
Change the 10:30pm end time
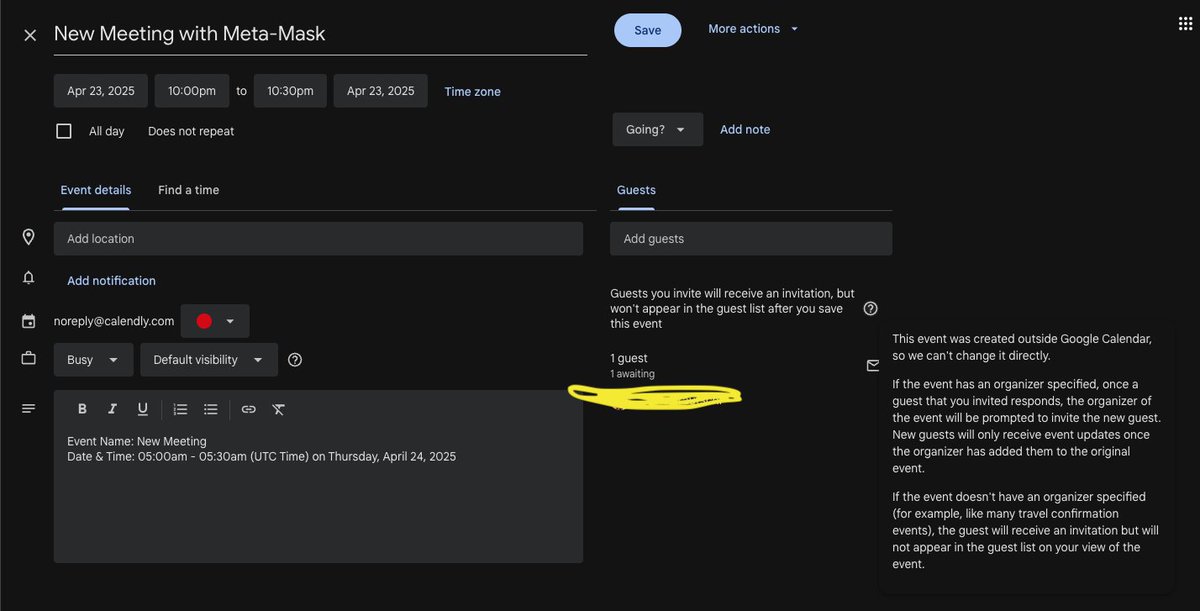point(290,91)
